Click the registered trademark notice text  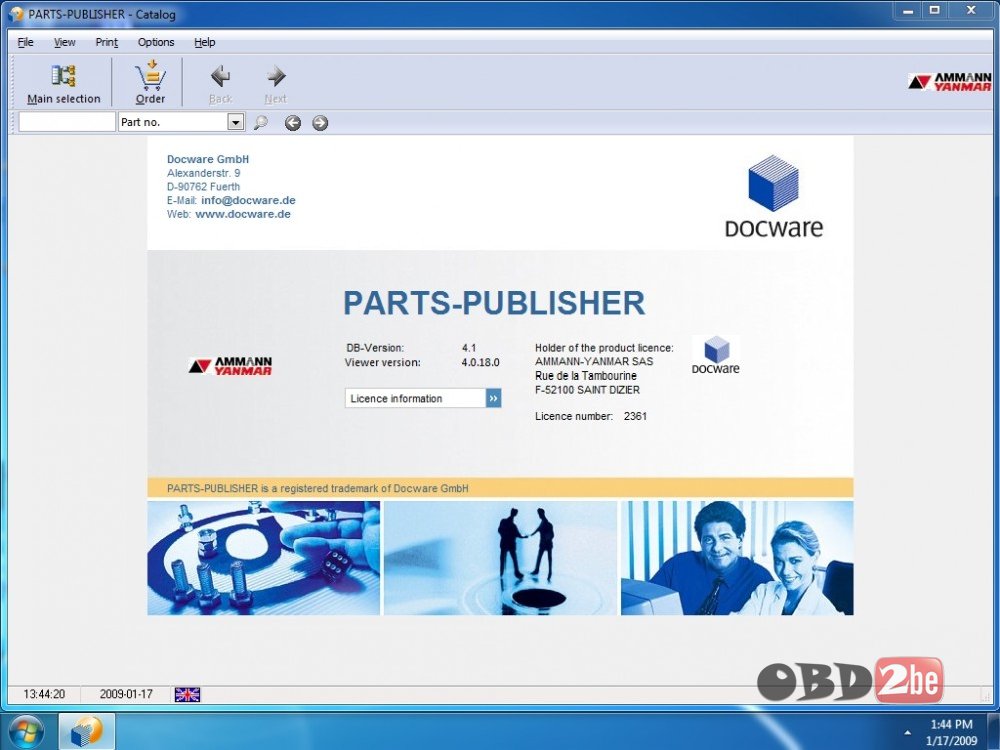[x=318, y=489]
